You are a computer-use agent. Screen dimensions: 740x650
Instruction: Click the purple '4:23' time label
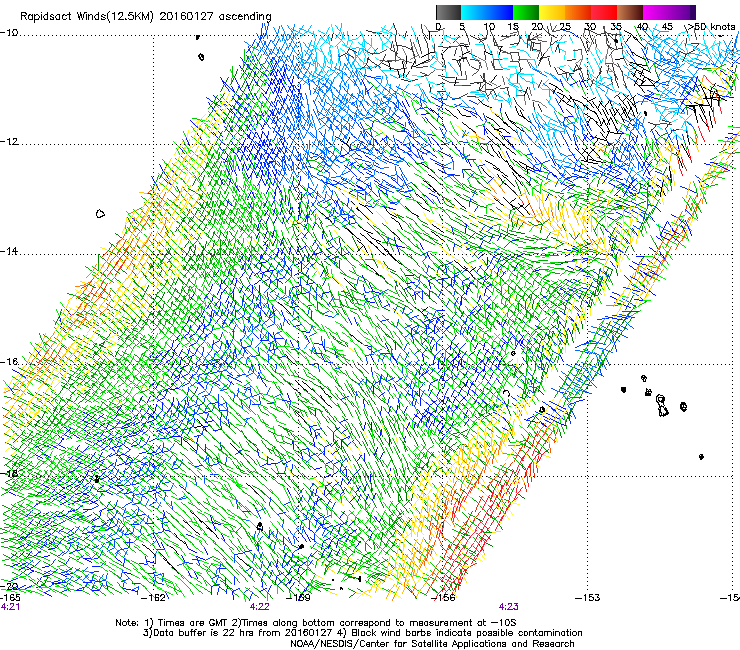tap(509, 607)
